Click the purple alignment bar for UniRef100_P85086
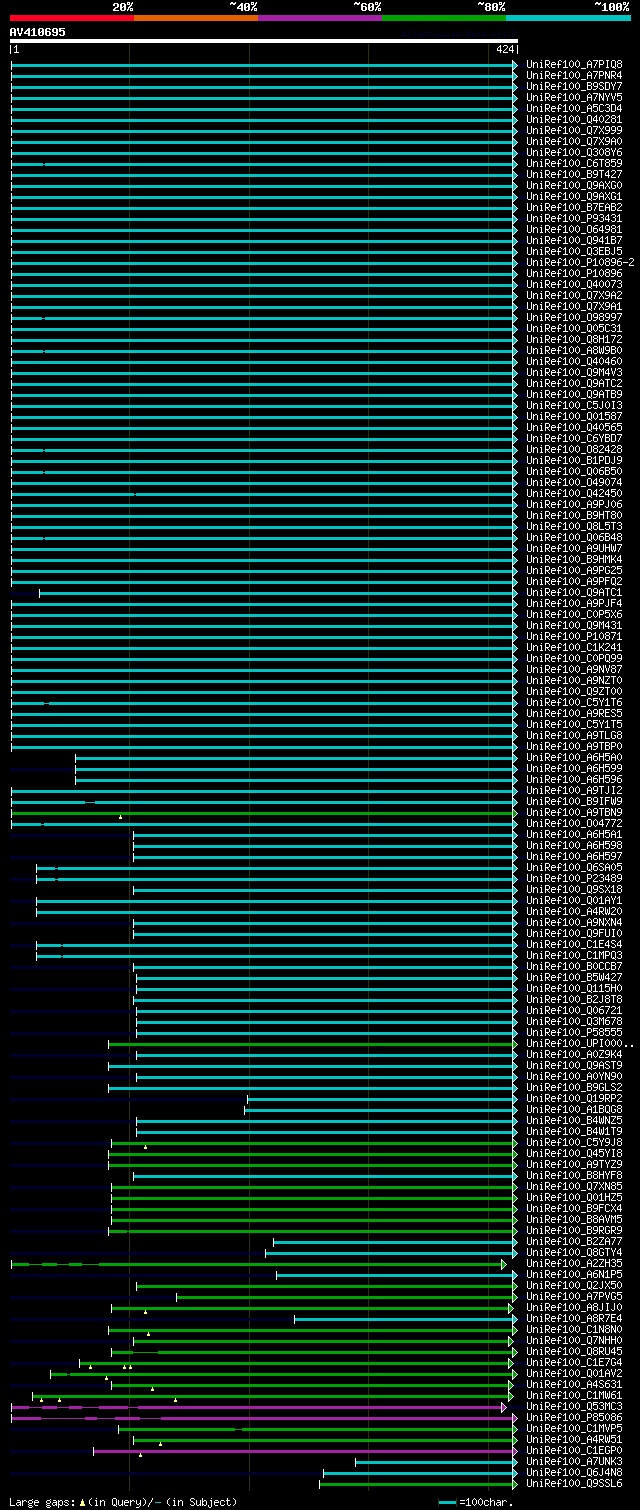Screen dimensions: 640x1510 264,1417
